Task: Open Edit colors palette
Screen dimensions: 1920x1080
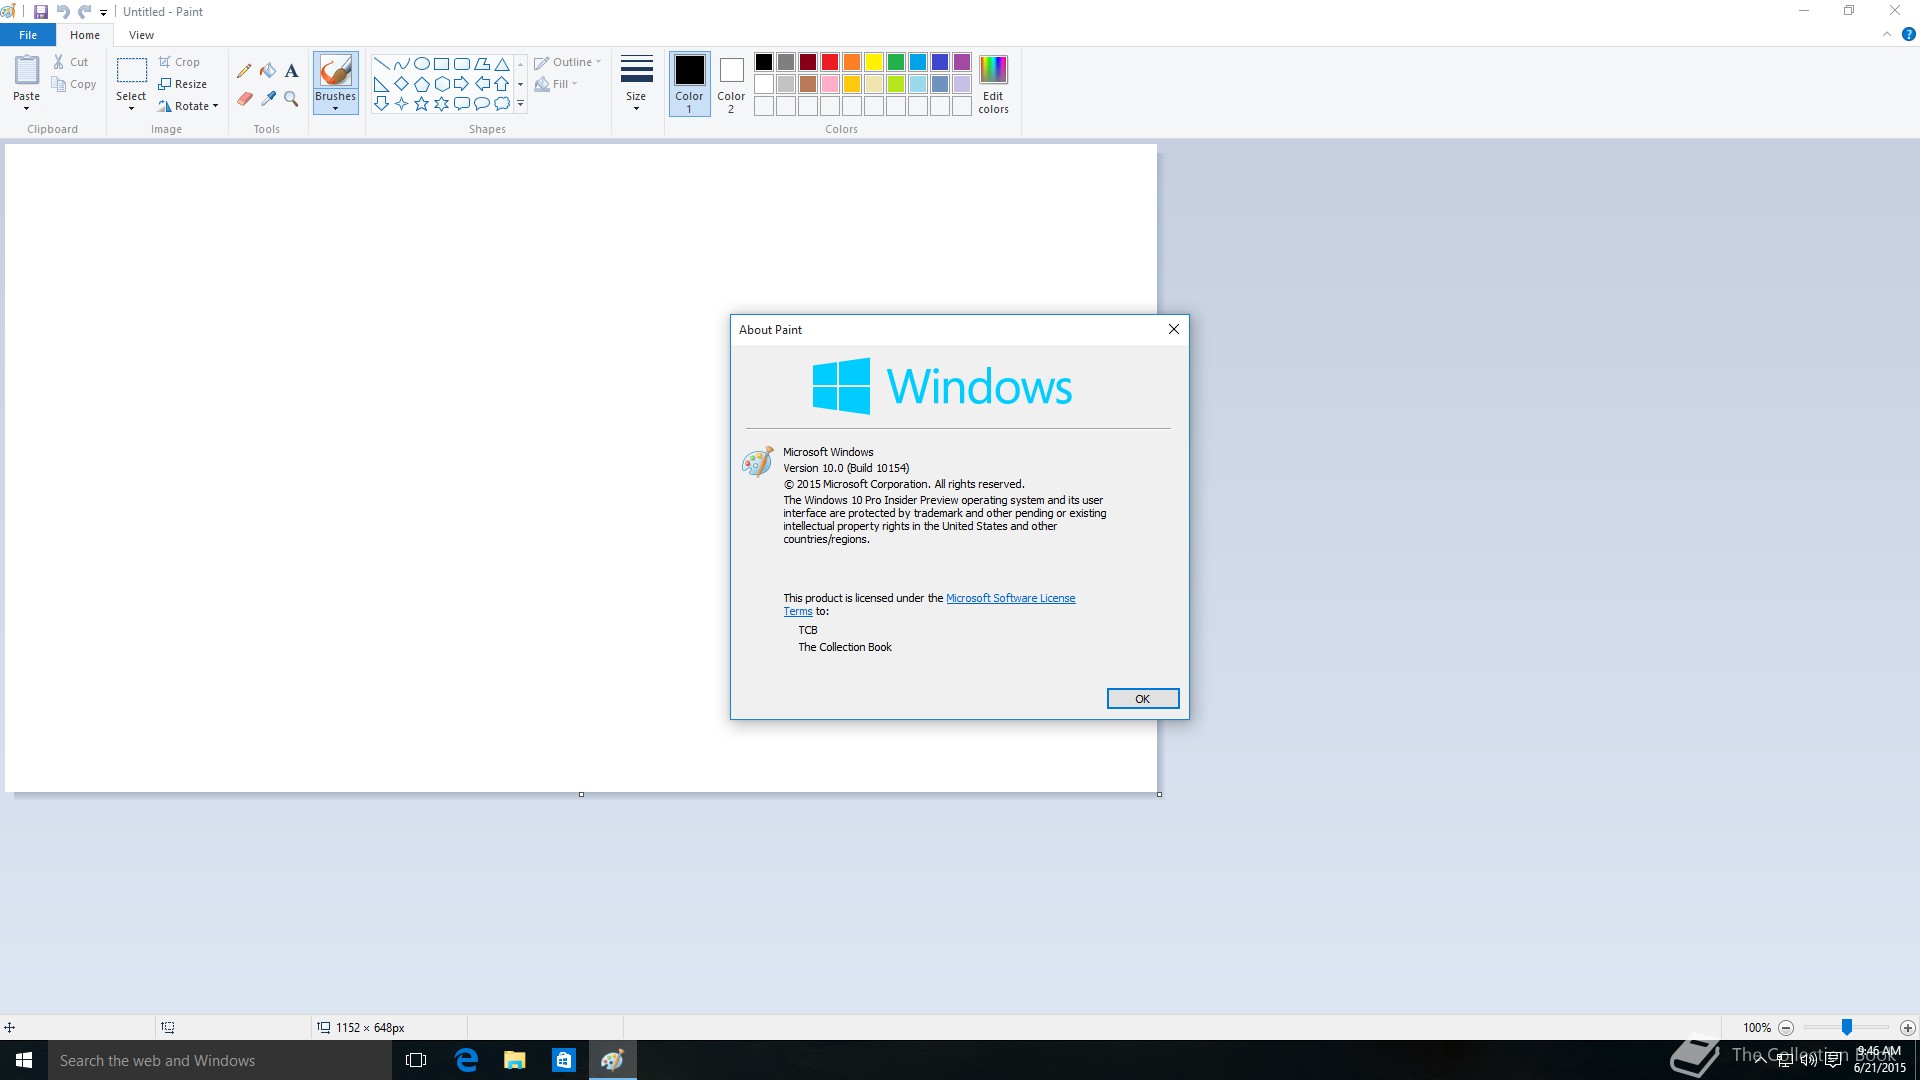Action: (993, 84)
